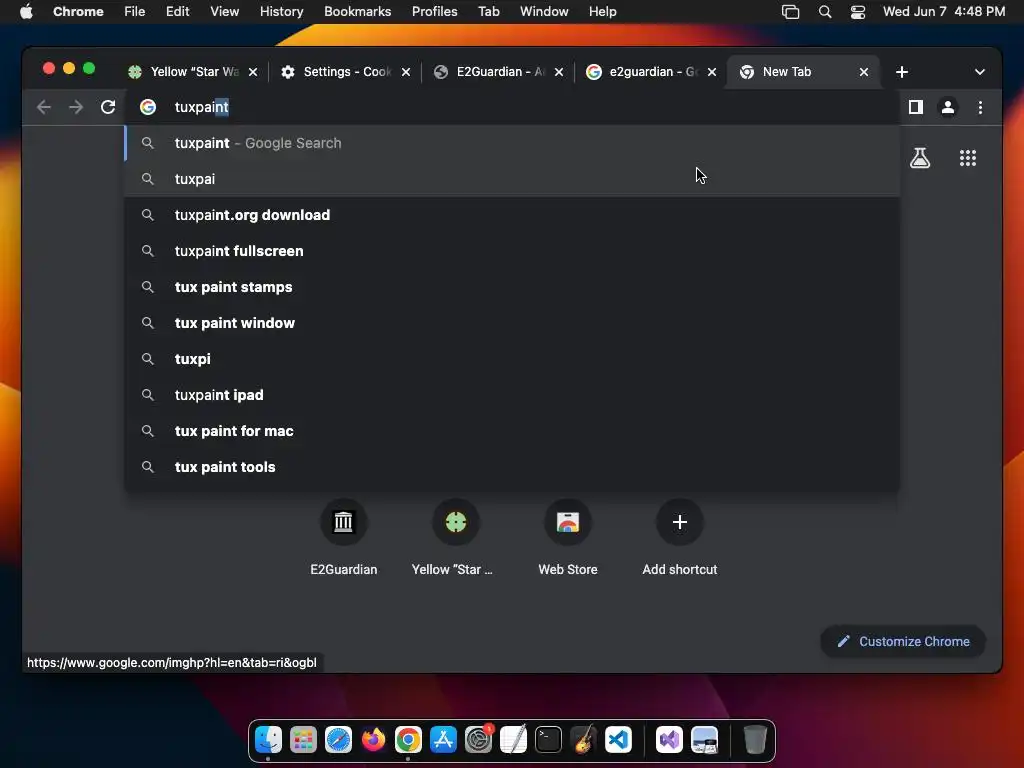Click the address bar containing tuxpaint
Screen dimensions: 1024x768
(x=513, y=107)
